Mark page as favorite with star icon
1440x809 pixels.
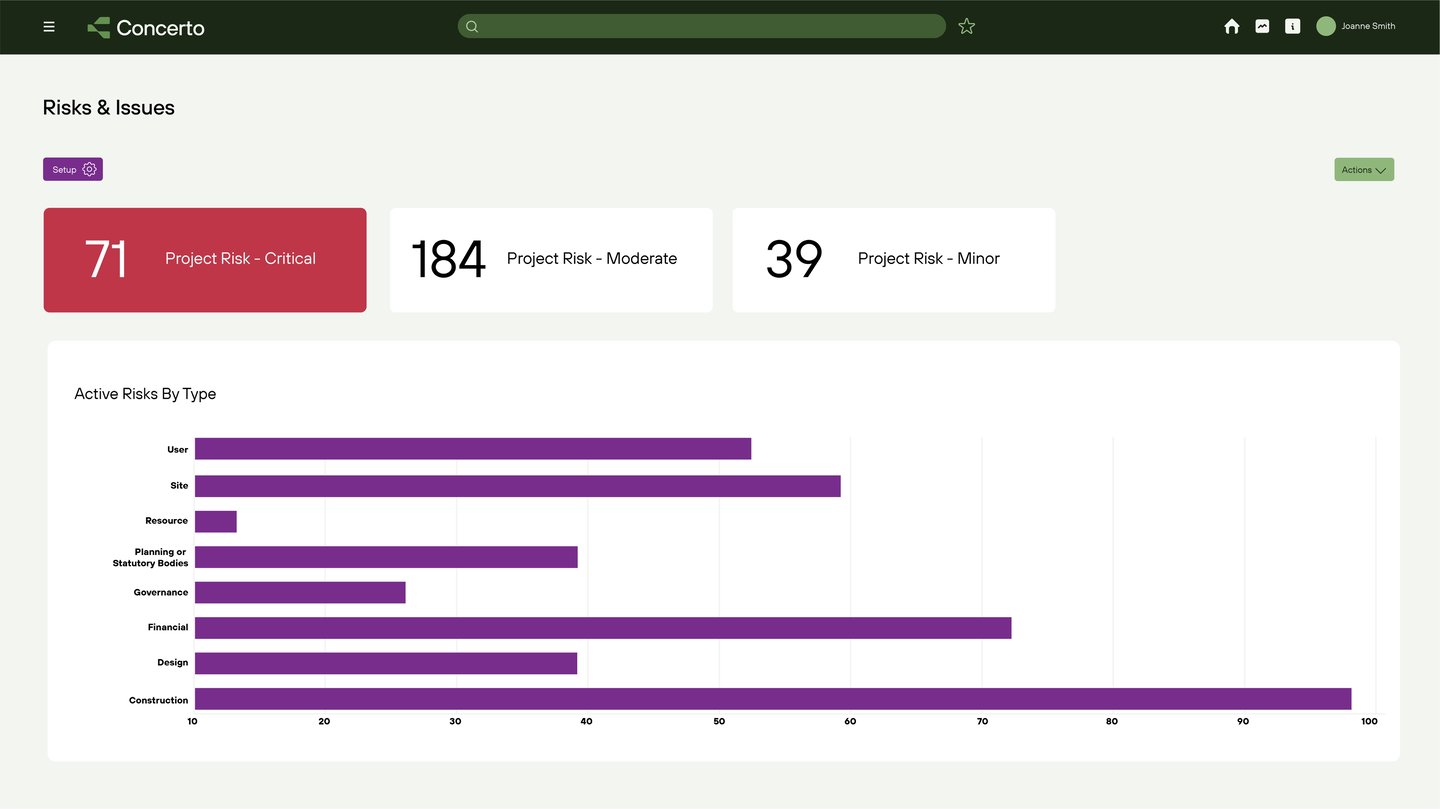[966, 27]
